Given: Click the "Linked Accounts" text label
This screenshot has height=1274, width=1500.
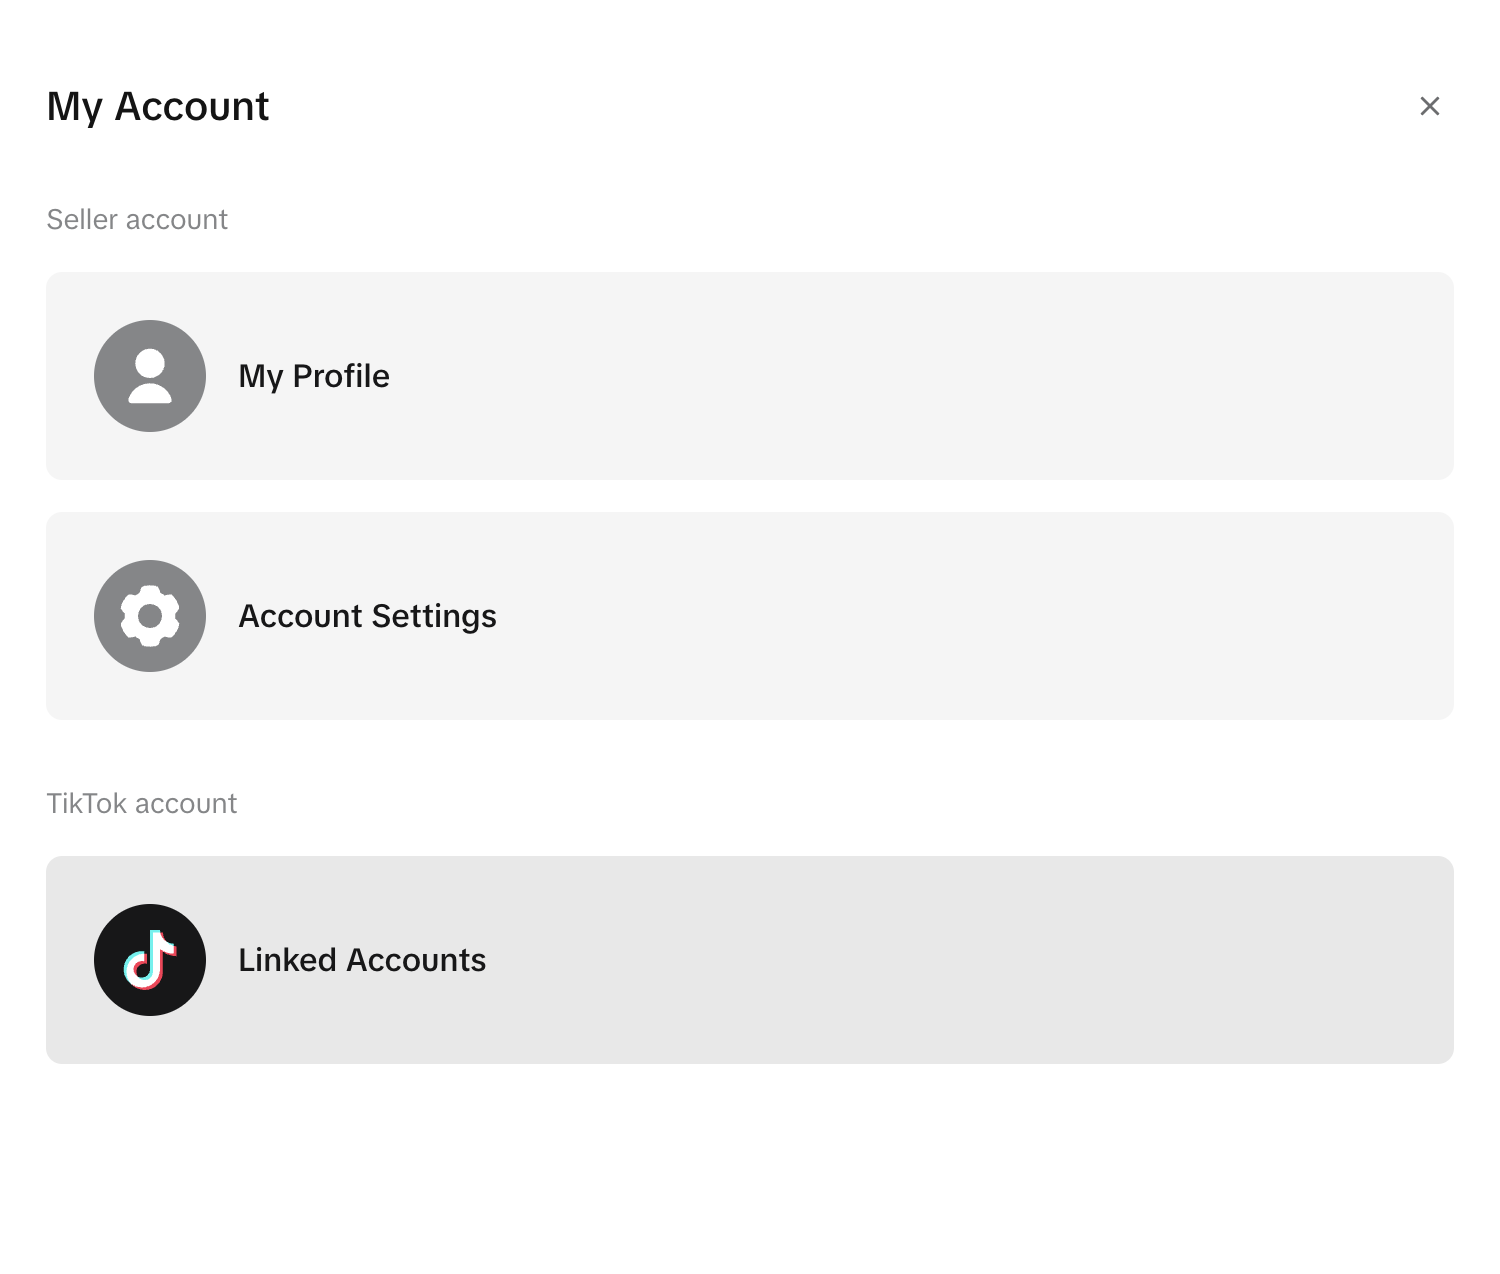Looking at the screenshot, I should point(362,960).
